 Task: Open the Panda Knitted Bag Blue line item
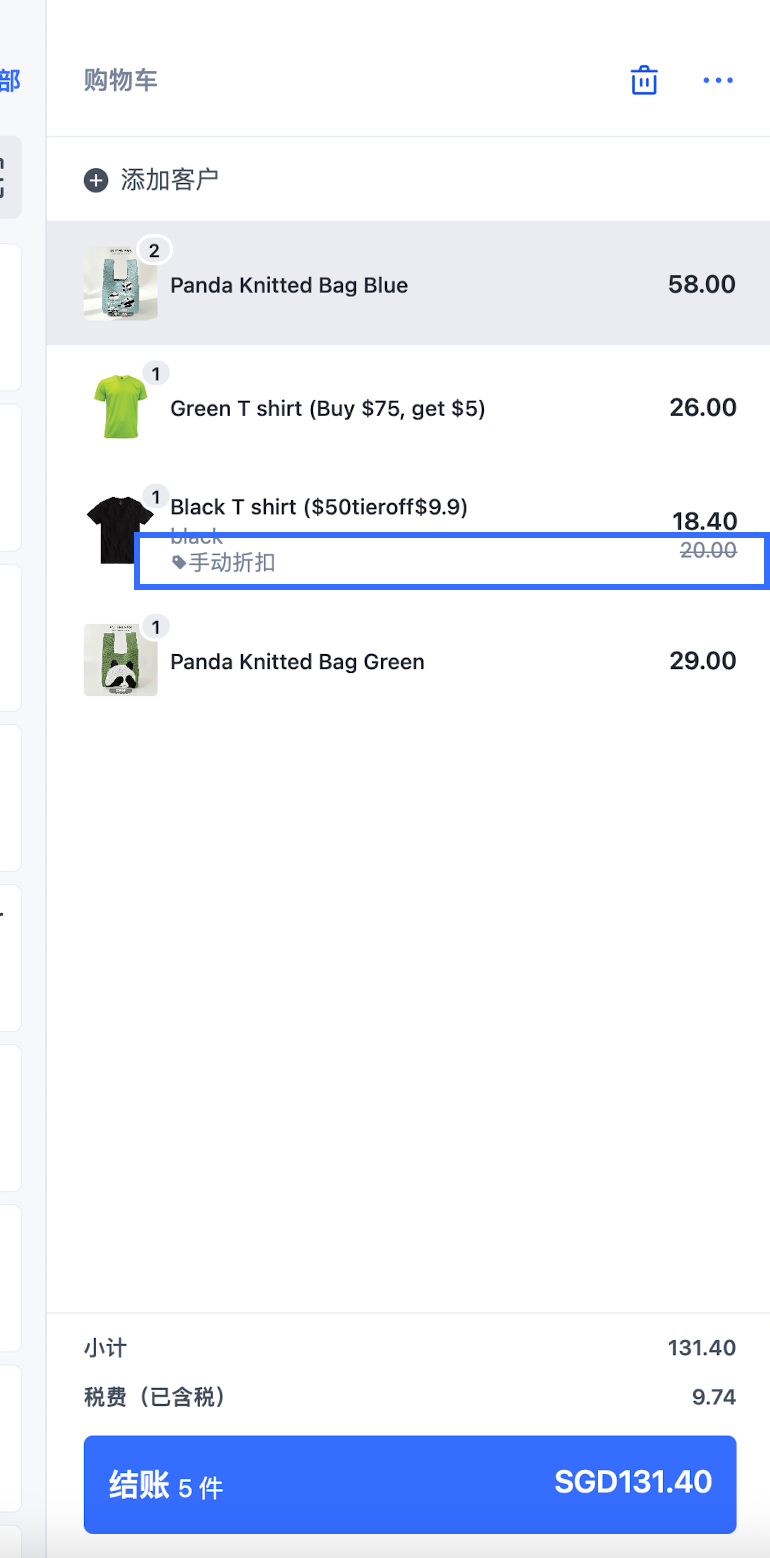point(408,283)
